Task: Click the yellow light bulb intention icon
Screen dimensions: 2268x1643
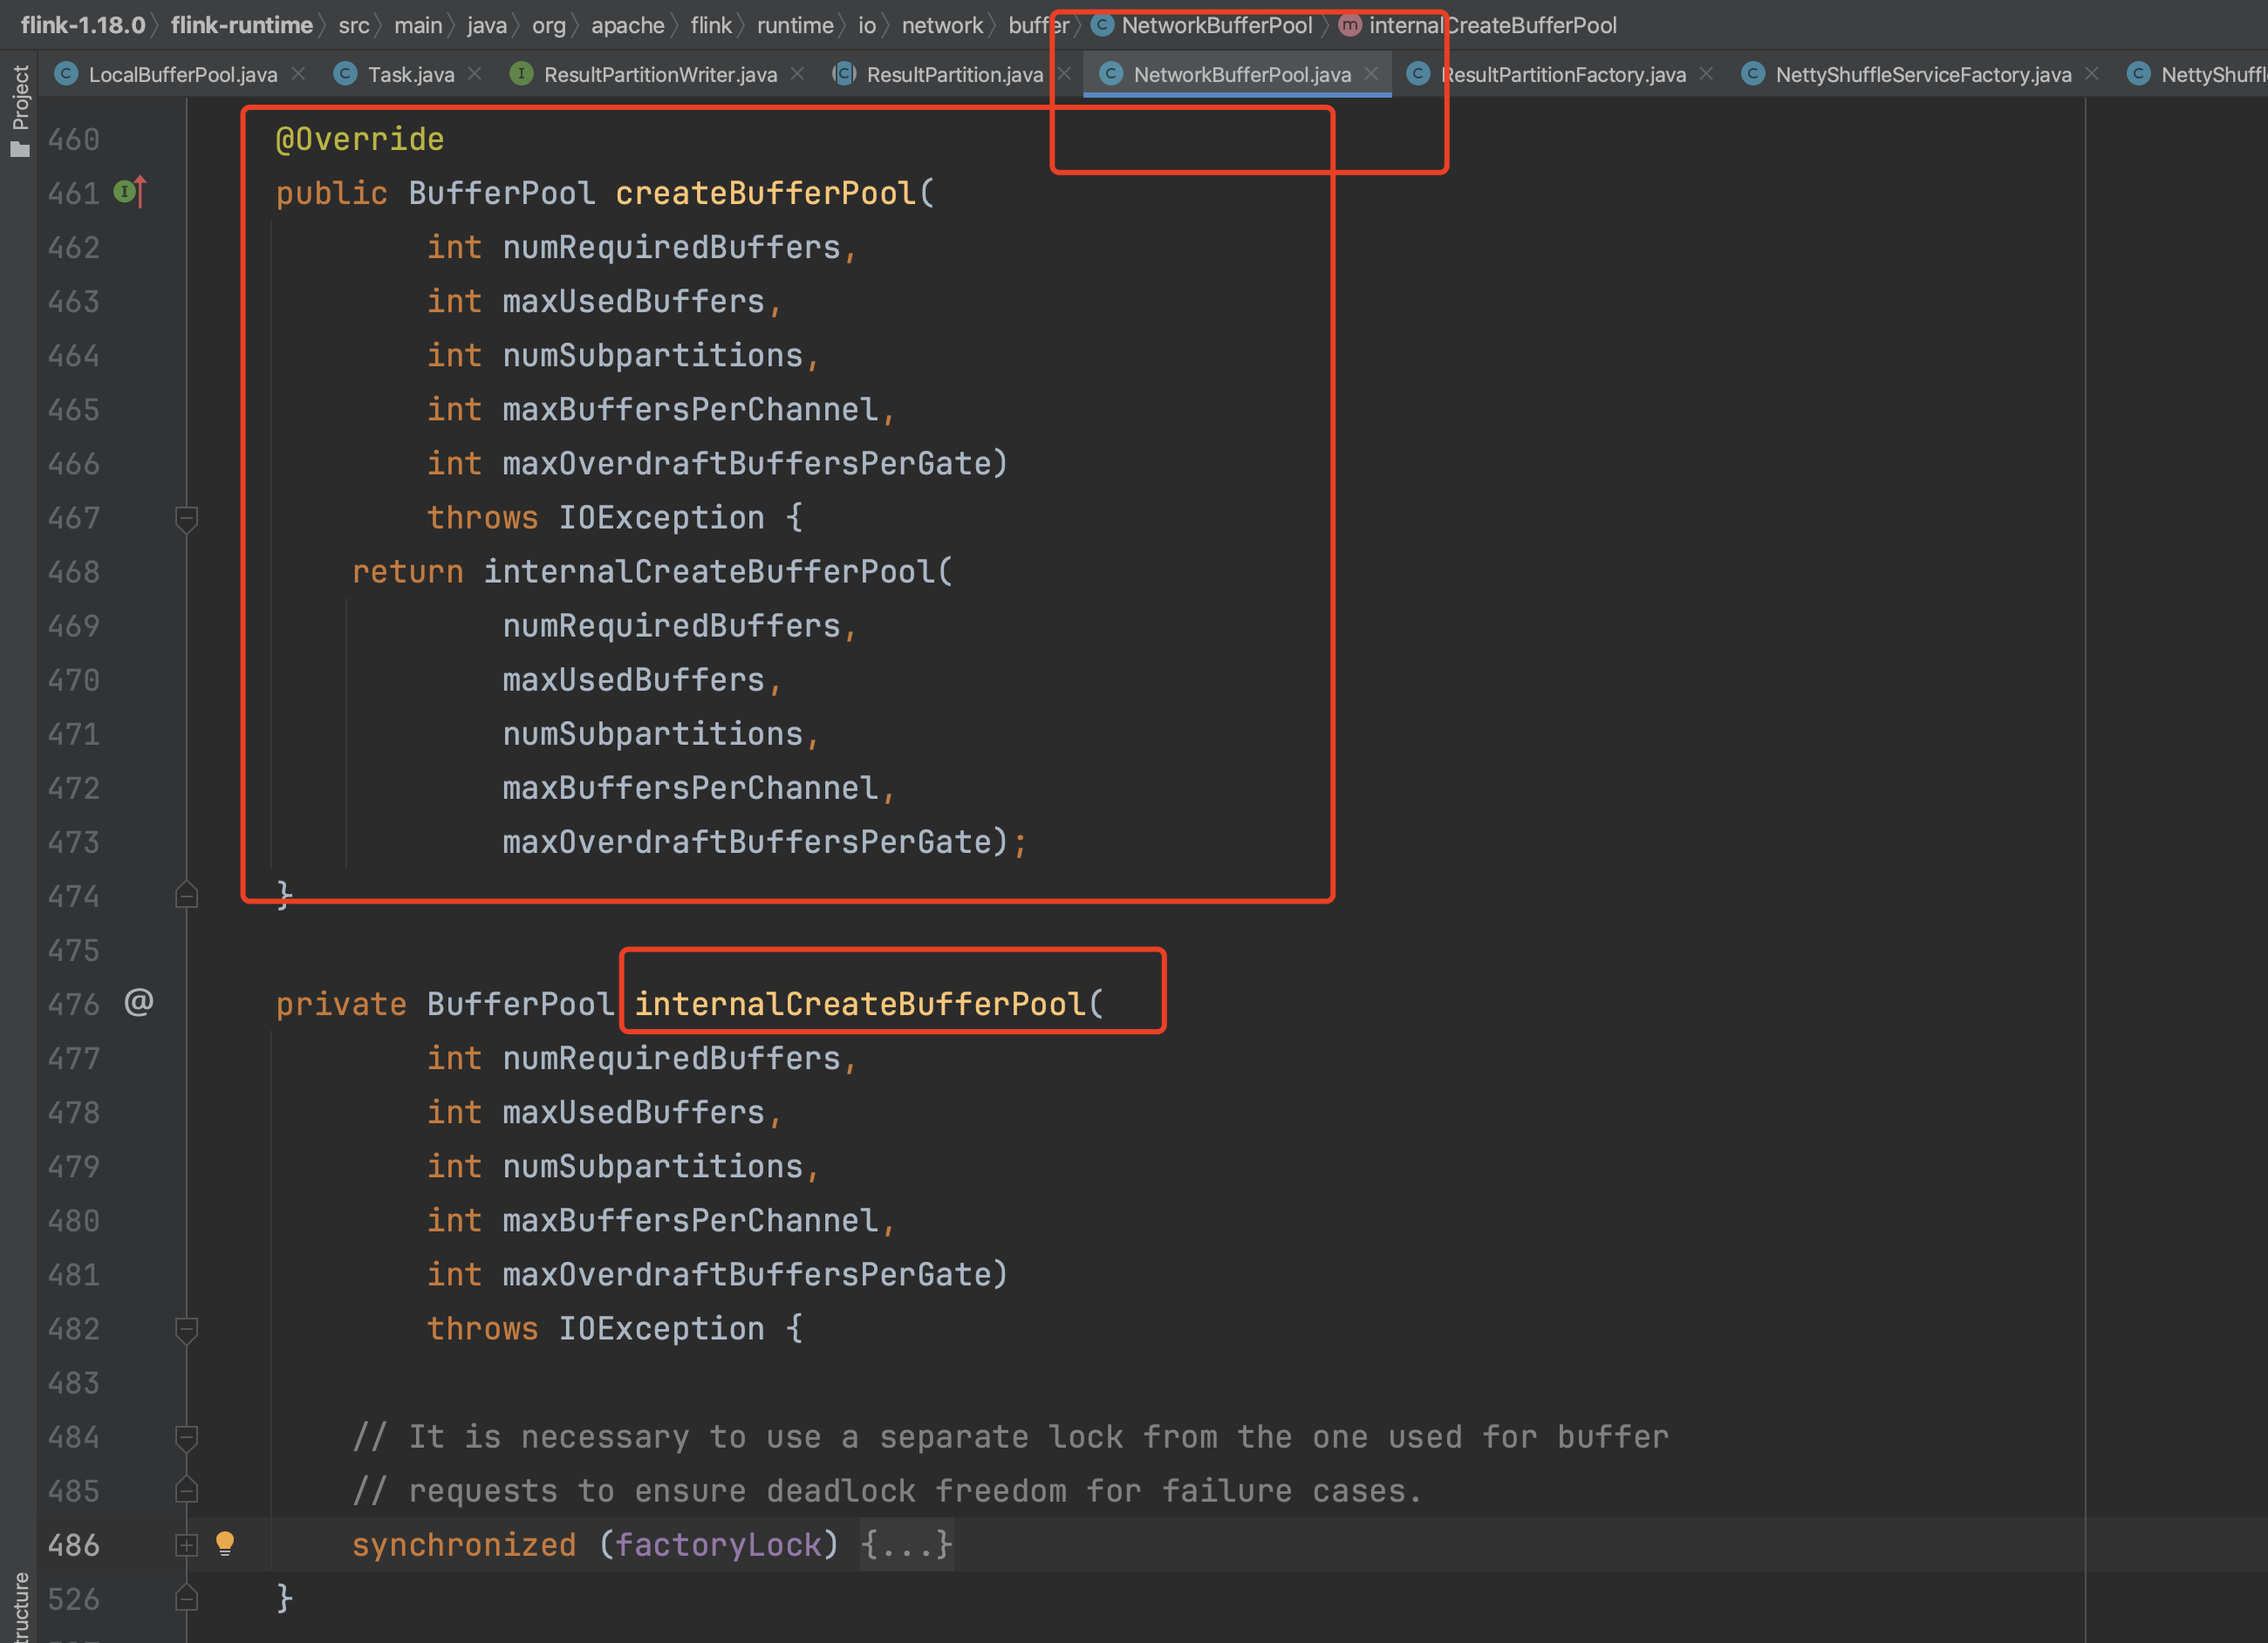Action: coord(225,1544)
